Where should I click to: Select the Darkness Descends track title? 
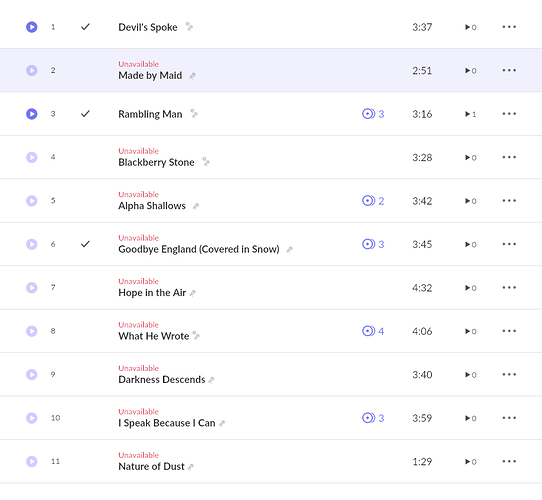[162, 379]
